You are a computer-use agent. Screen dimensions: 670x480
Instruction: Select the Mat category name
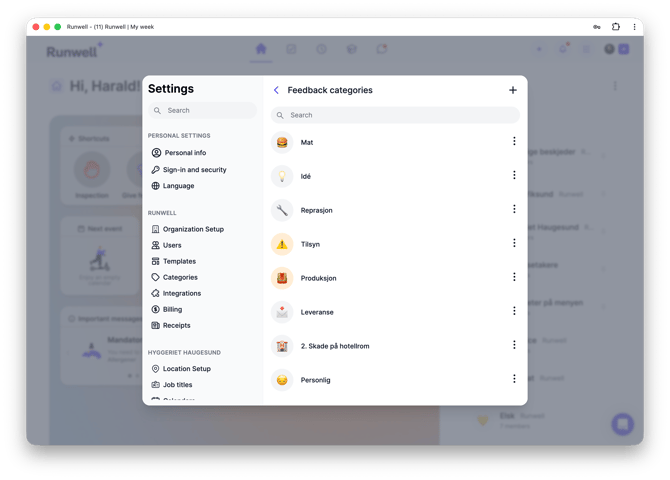pos(307,142)
